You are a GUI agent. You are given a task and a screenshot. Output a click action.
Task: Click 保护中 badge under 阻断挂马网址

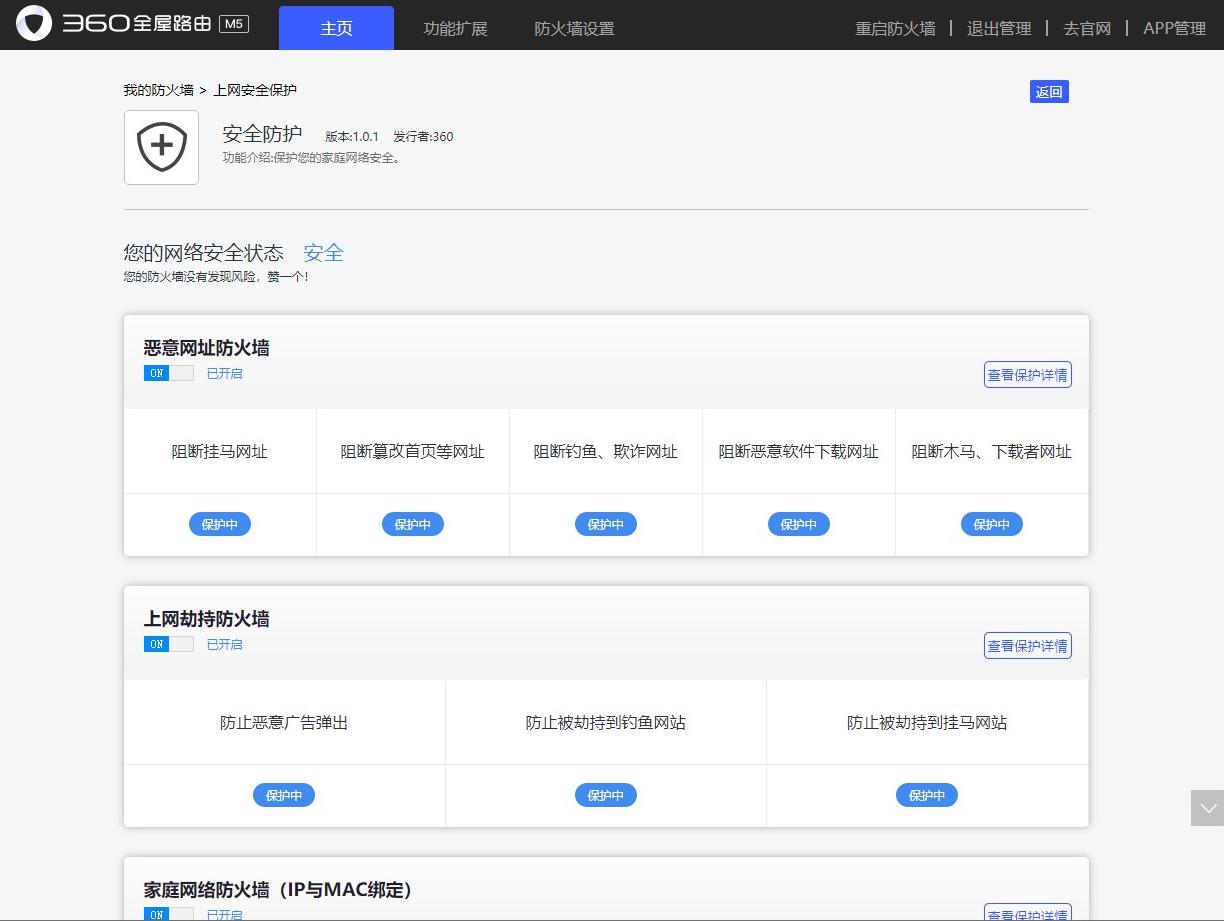[219, 523]
